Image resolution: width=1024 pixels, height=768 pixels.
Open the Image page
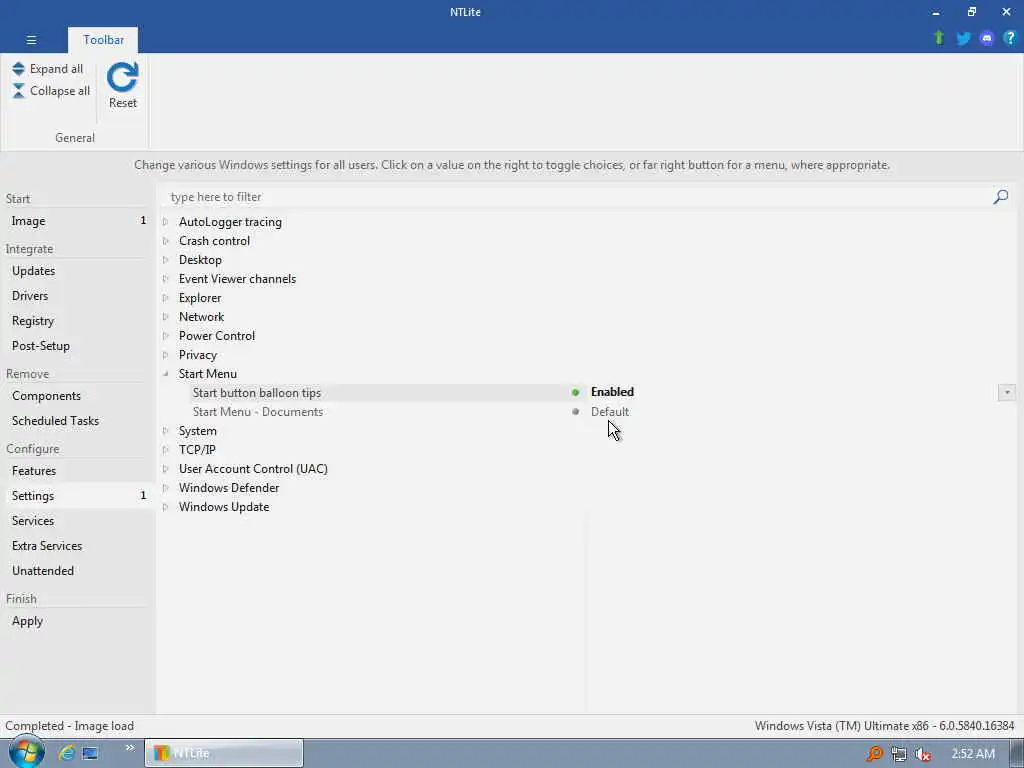pos(78,221)
